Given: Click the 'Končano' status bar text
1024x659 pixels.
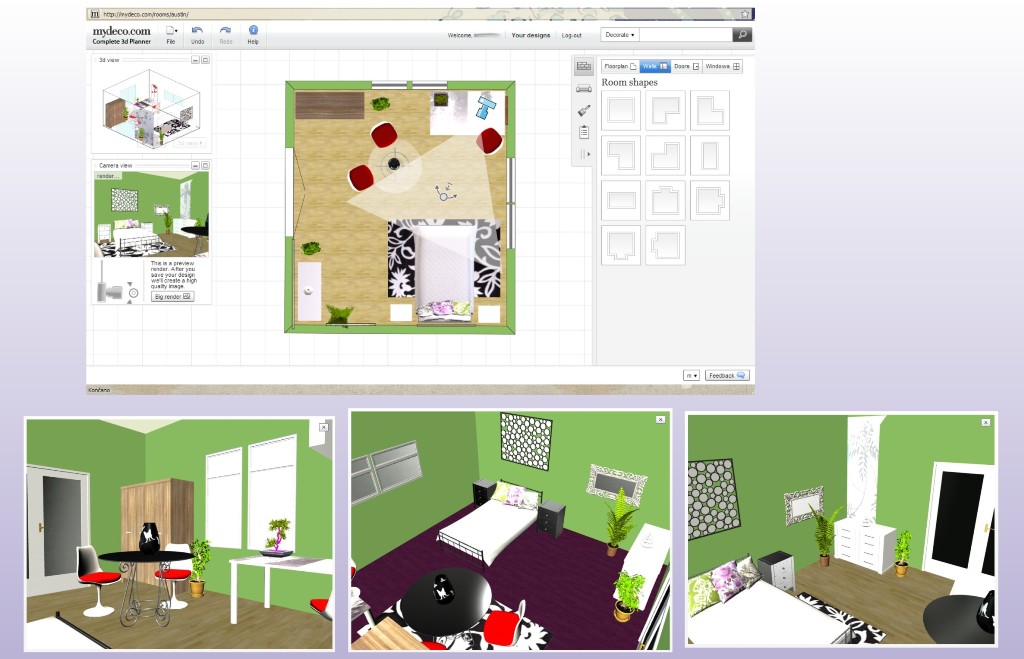Looking at the screenshot, I should click(x=99, y=390).
